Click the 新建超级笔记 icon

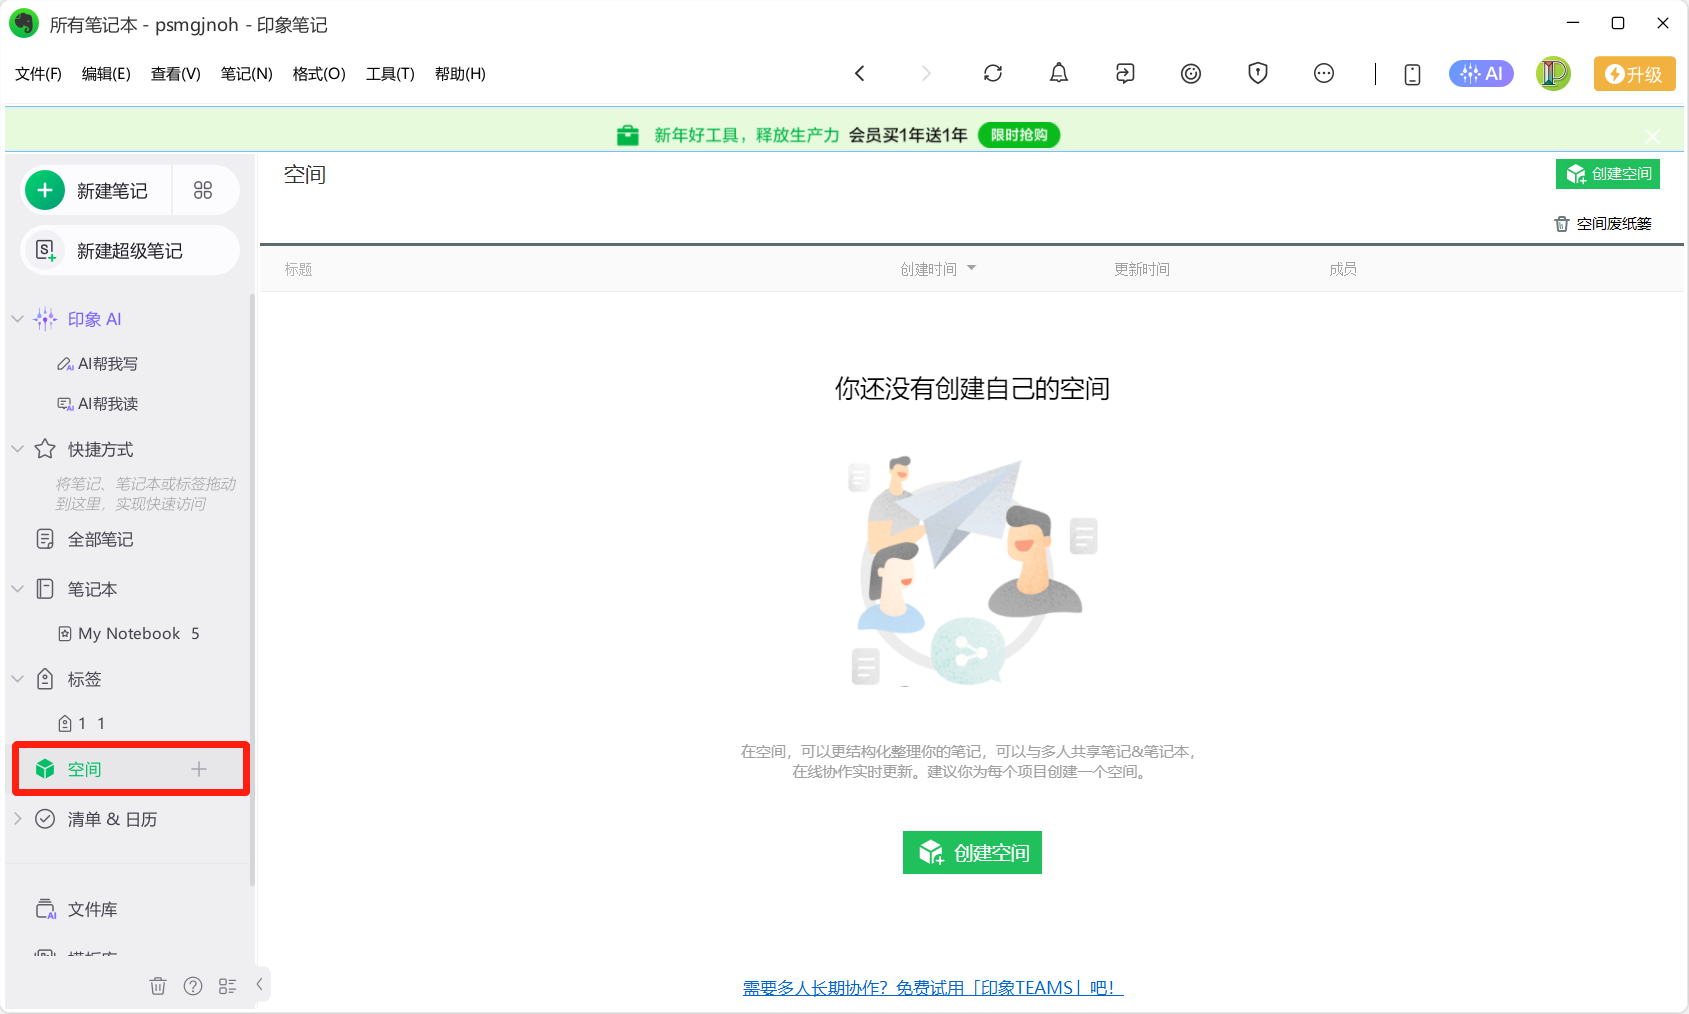pos(45,250)
